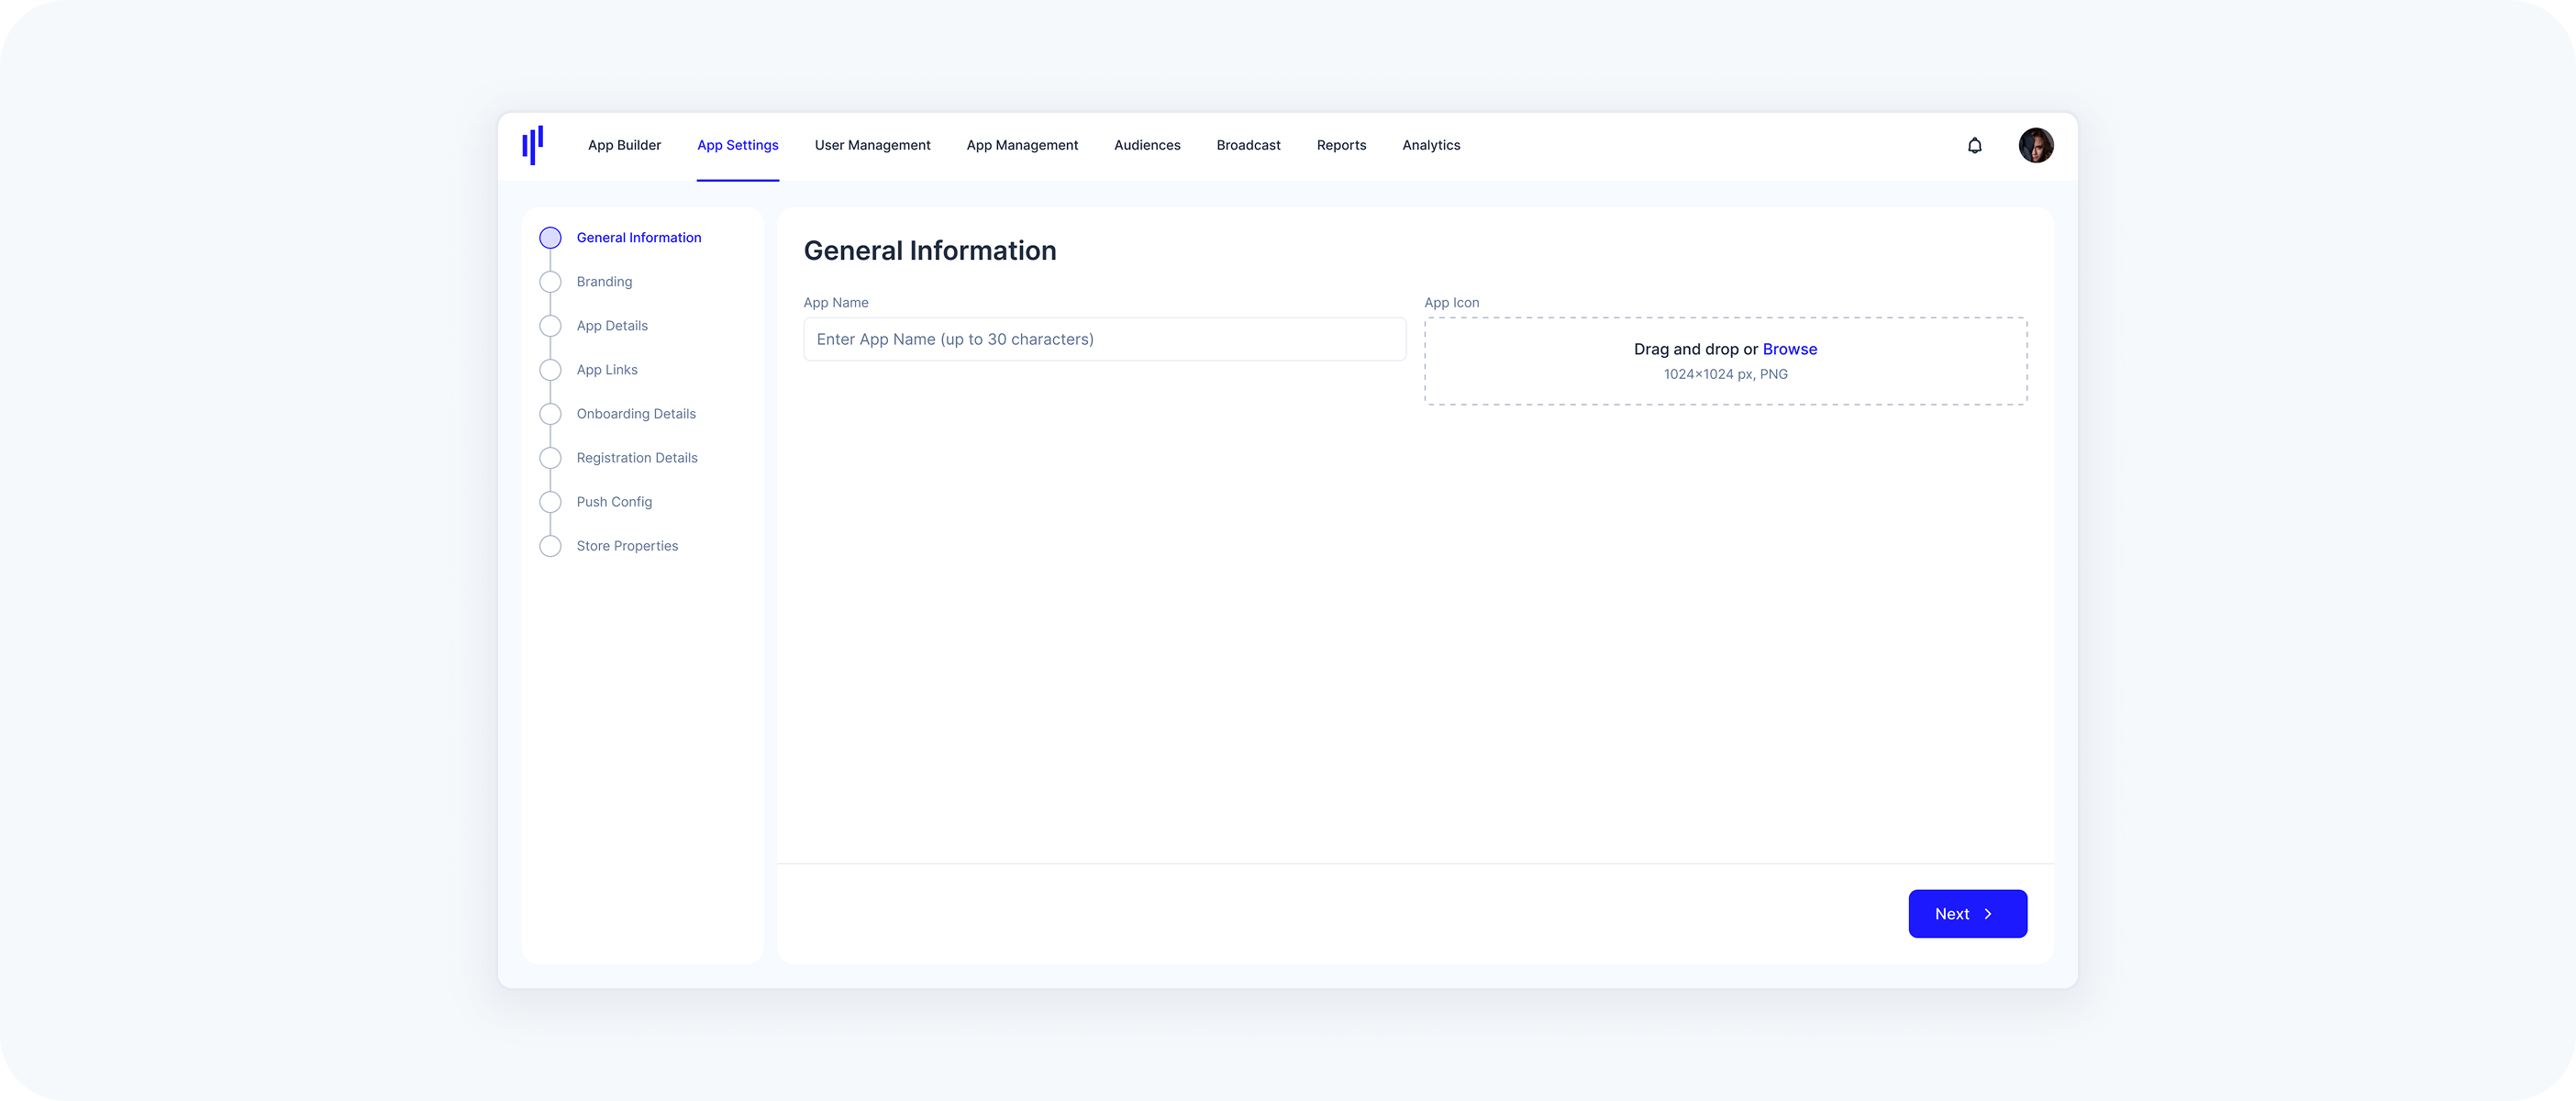Viewport: 2576px width, 1101px height.
Task: Click the profile avatar
Action: [2036, 145]
